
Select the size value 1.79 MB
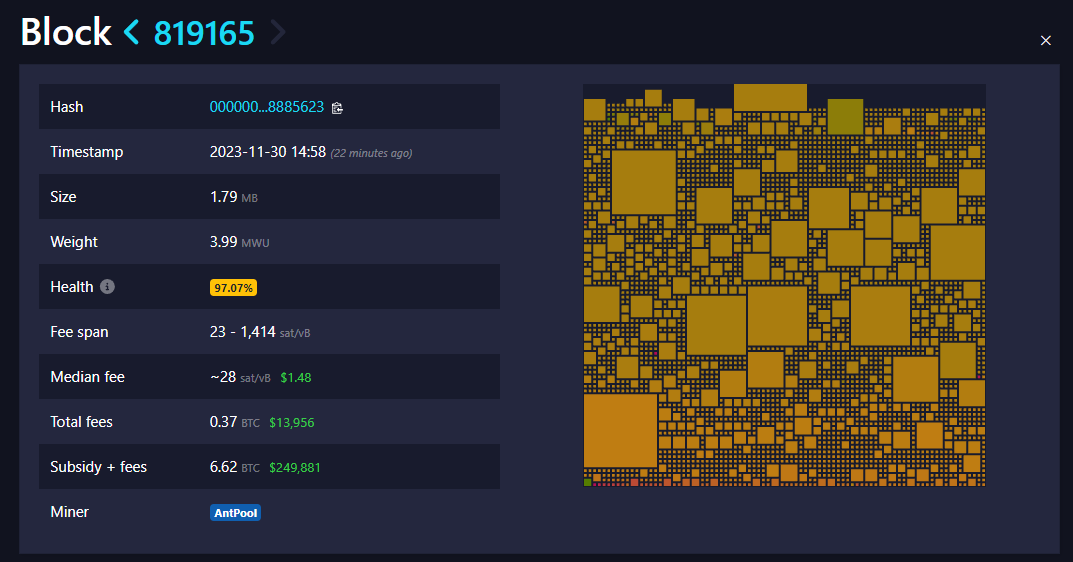point(233,197)
